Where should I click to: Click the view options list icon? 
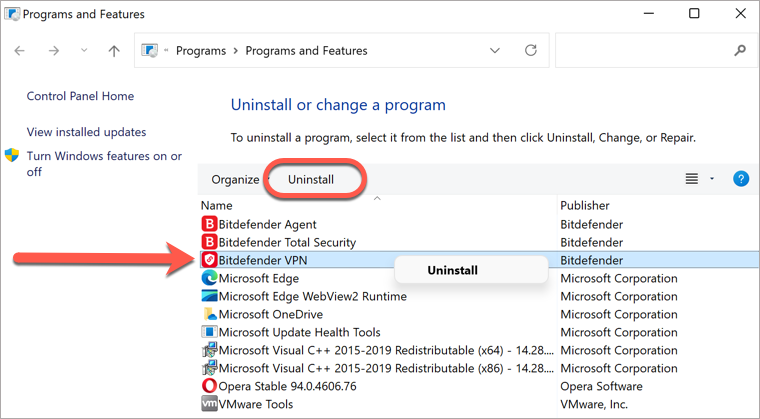coord(692,179)
